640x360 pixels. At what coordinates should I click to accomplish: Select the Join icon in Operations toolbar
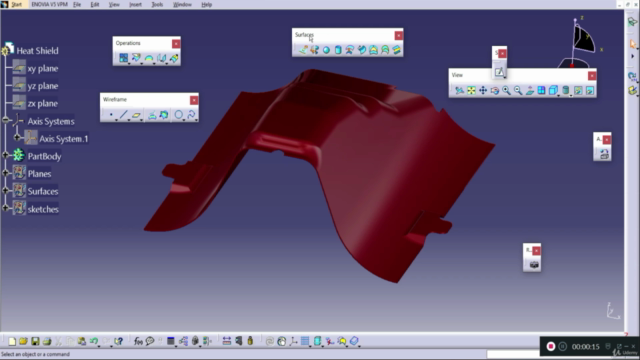pos(123,58)
